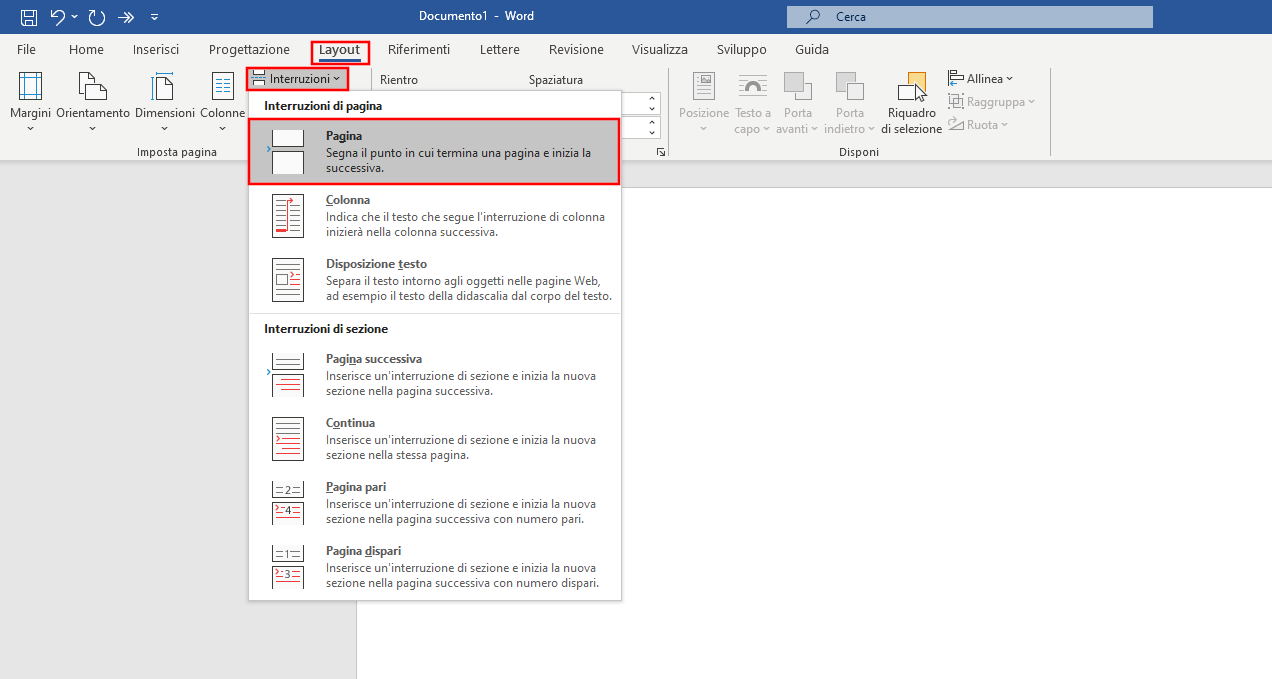The width and height of the screenshot is (1272, 679).
Task: Open Imposta pagina dialog launcher
Action: (x=660, y=152)
